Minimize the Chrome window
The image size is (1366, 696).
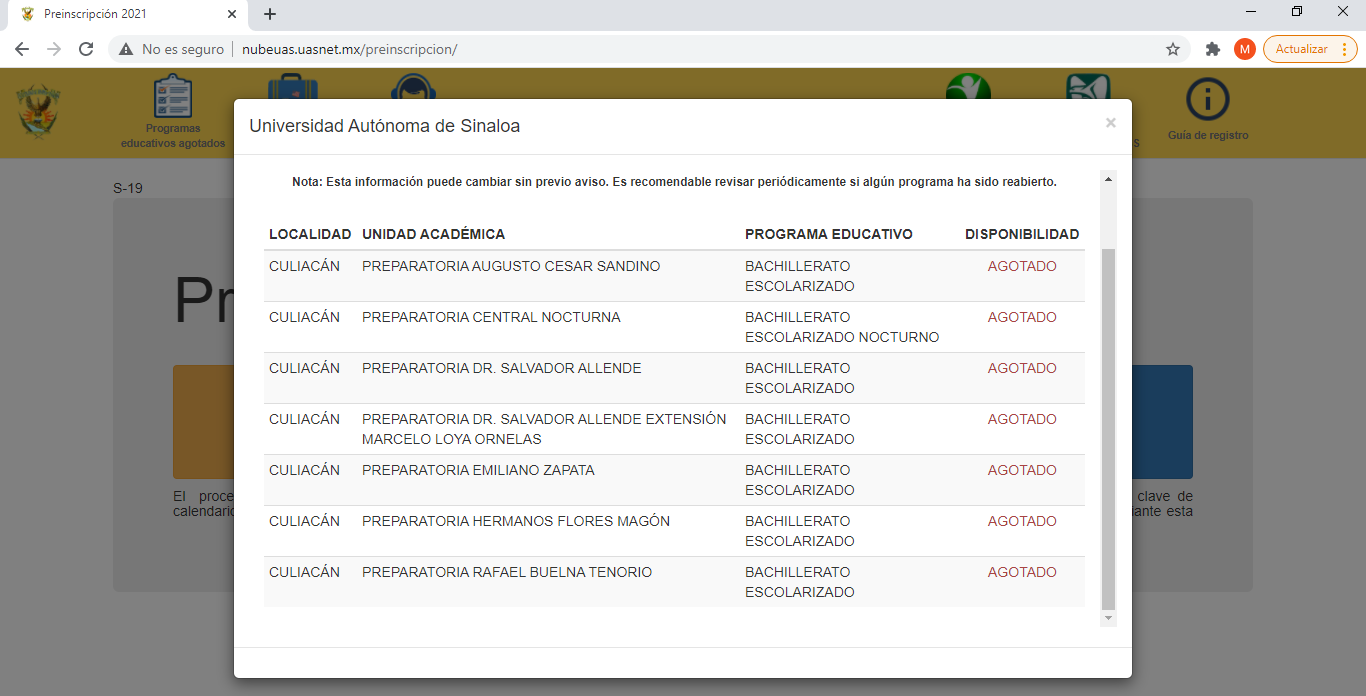(x=1251, y=12)
